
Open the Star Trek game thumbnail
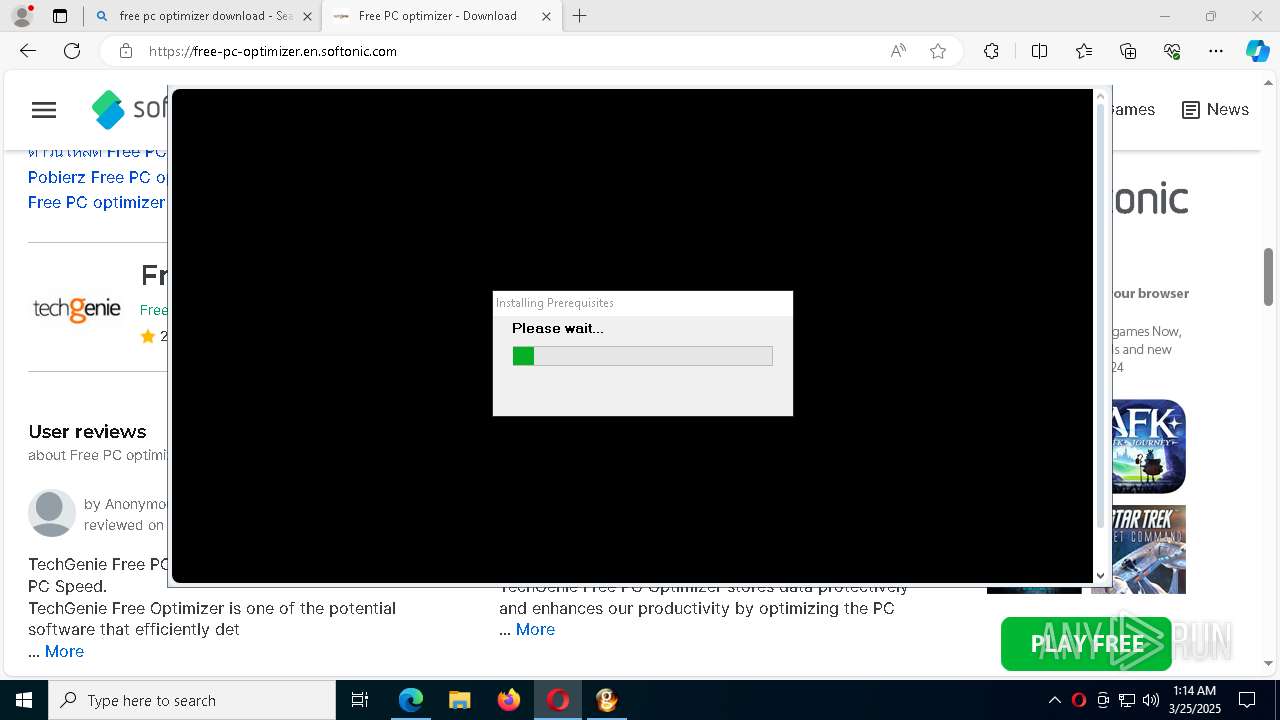1148,549
